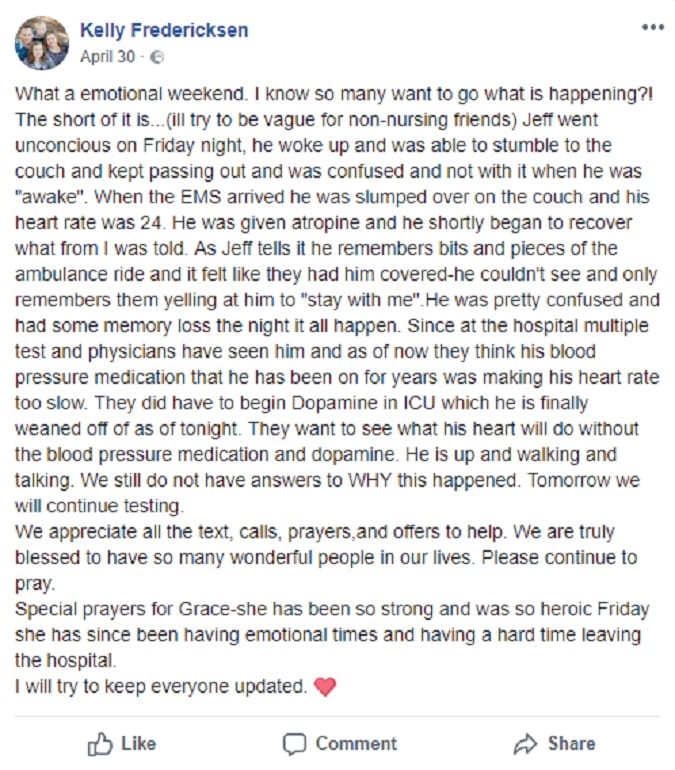The height and width of the screenshot is (770, 675).
Task: Select the Comment text label
Action: pos(356,743)
